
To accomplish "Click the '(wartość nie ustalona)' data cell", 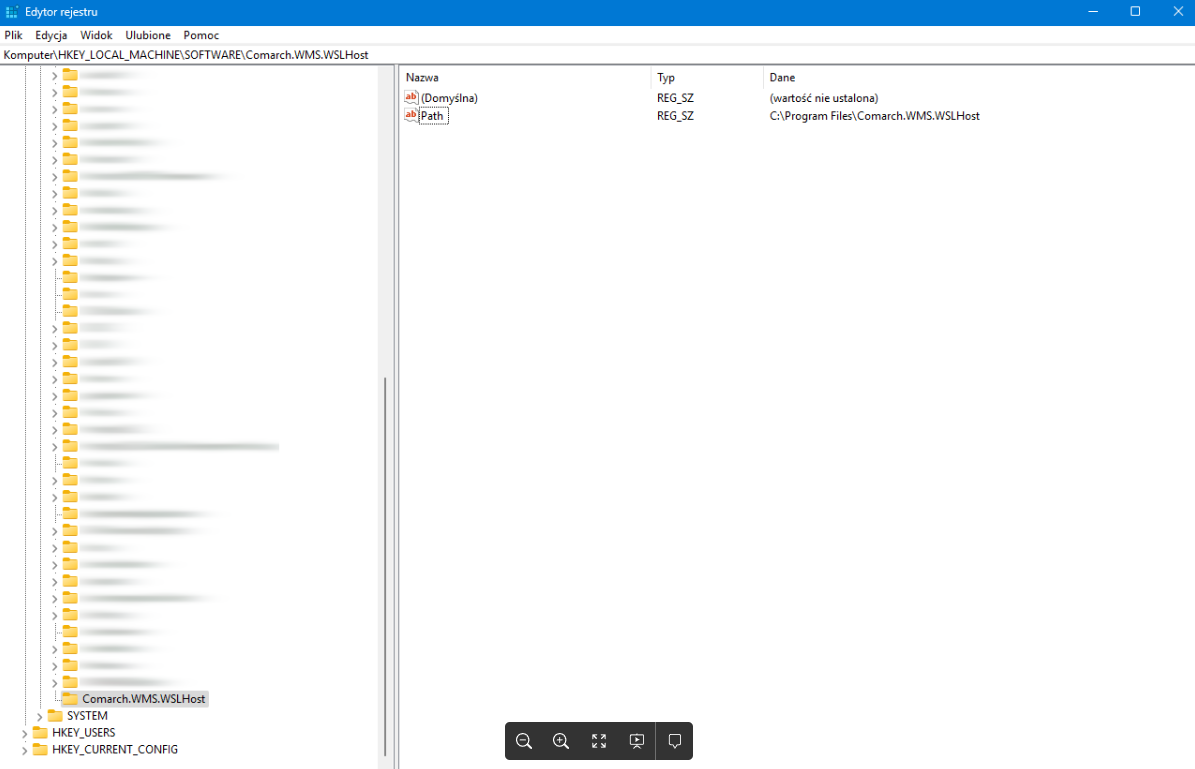I will click(824, 98).
